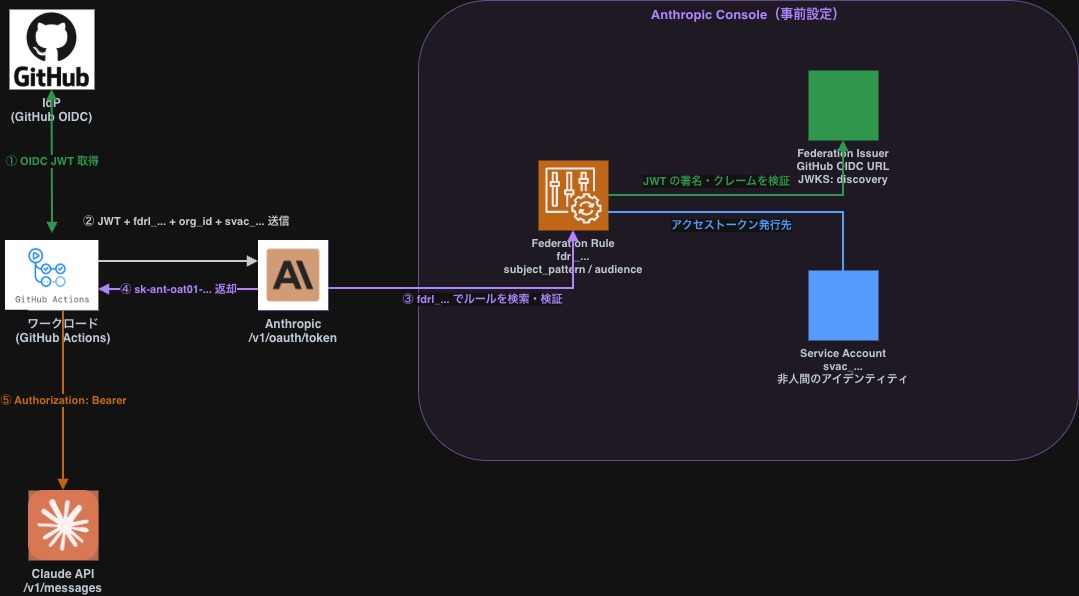This screenshot has height=596, width=1079.
Task: Select the "② JWT + fdrl_... + org_id + svac_... 送信" label
Action: point(186,221)
